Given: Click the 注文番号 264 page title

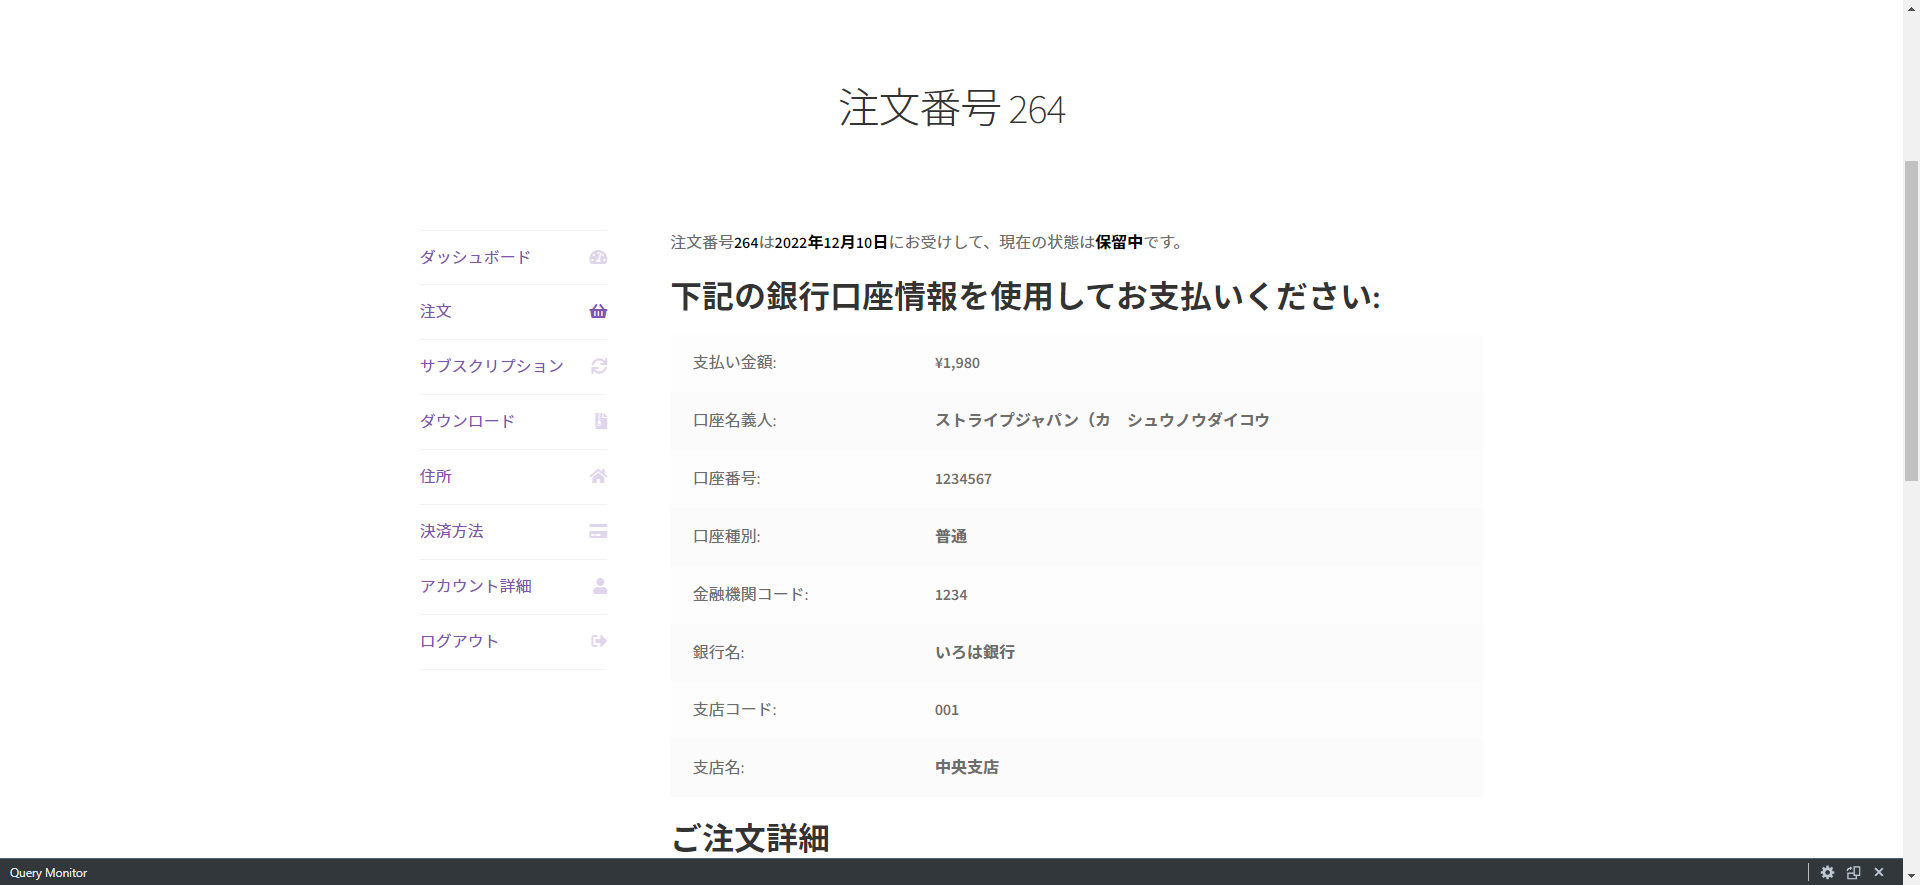Looking at the screenshot, I should 953,108.
